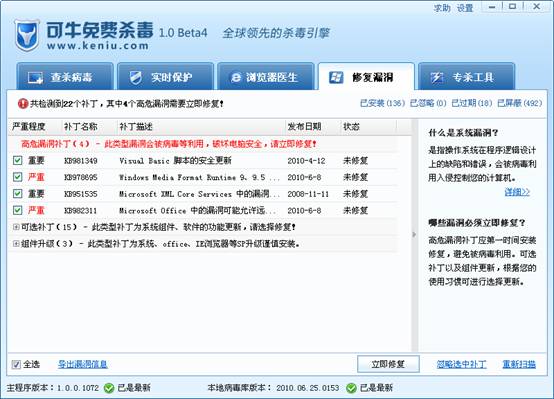The image size is (554, 399).
Task: Click the www.keniu.com website text
Action: pyautogui.click(x=98, y=46)
